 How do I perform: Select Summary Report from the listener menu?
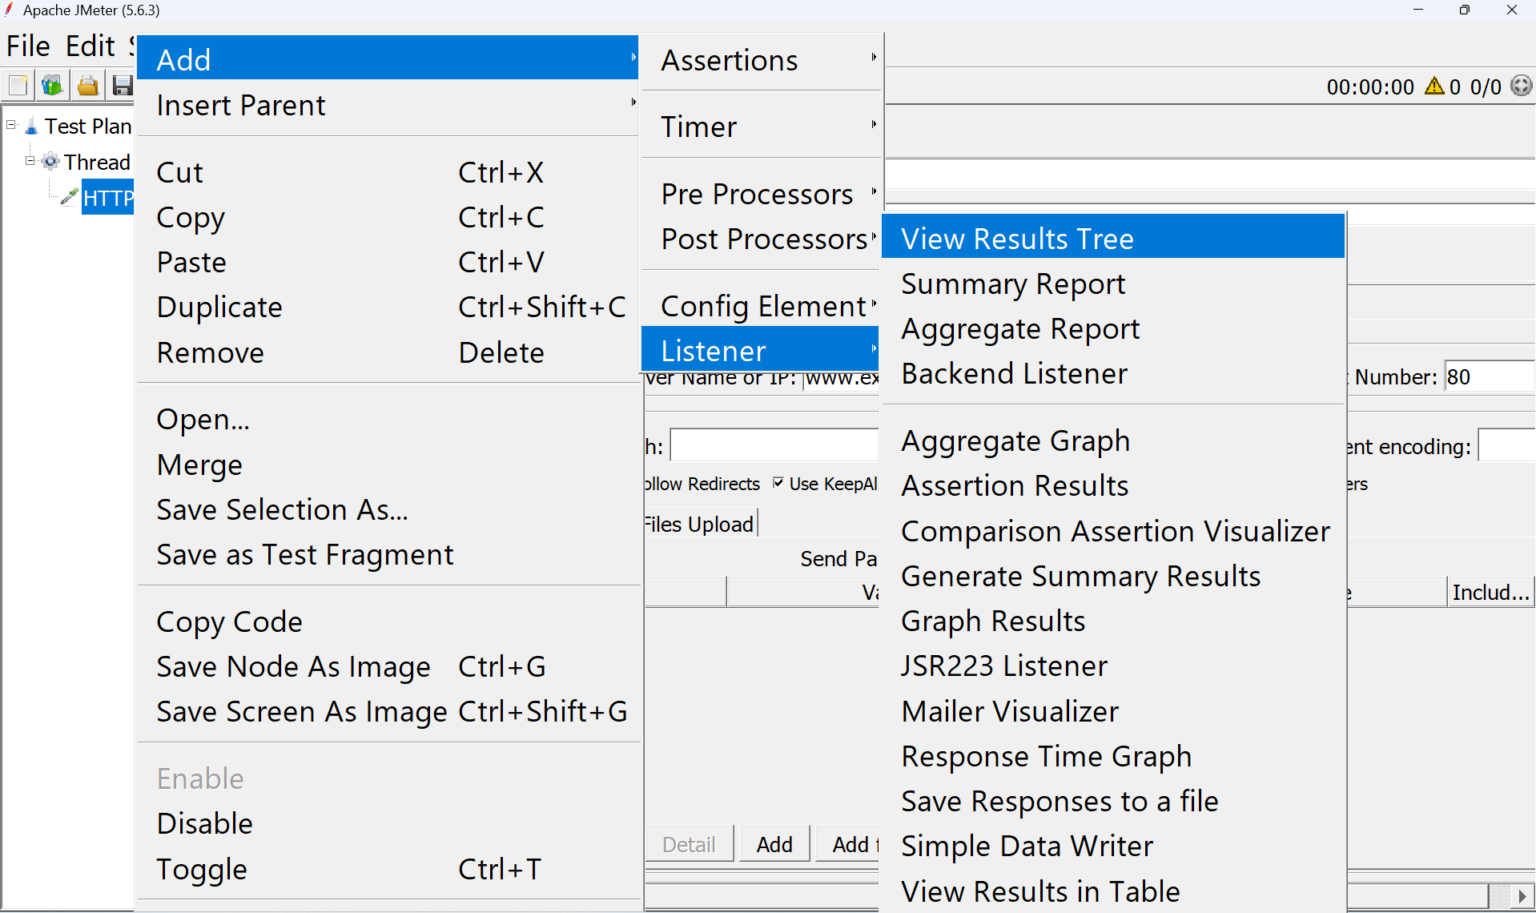1013,284
